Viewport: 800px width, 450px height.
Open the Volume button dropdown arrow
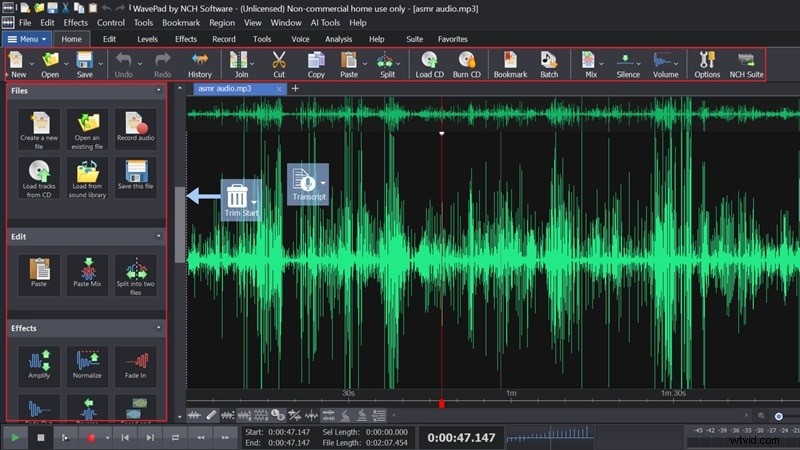[676, 64]
